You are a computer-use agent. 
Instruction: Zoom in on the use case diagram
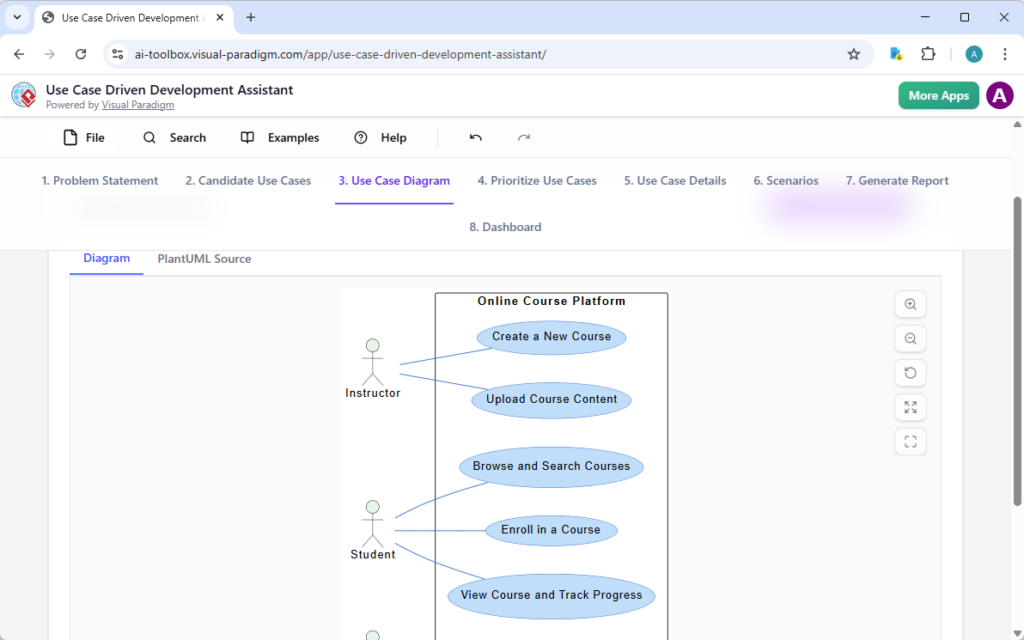point(910,304)
